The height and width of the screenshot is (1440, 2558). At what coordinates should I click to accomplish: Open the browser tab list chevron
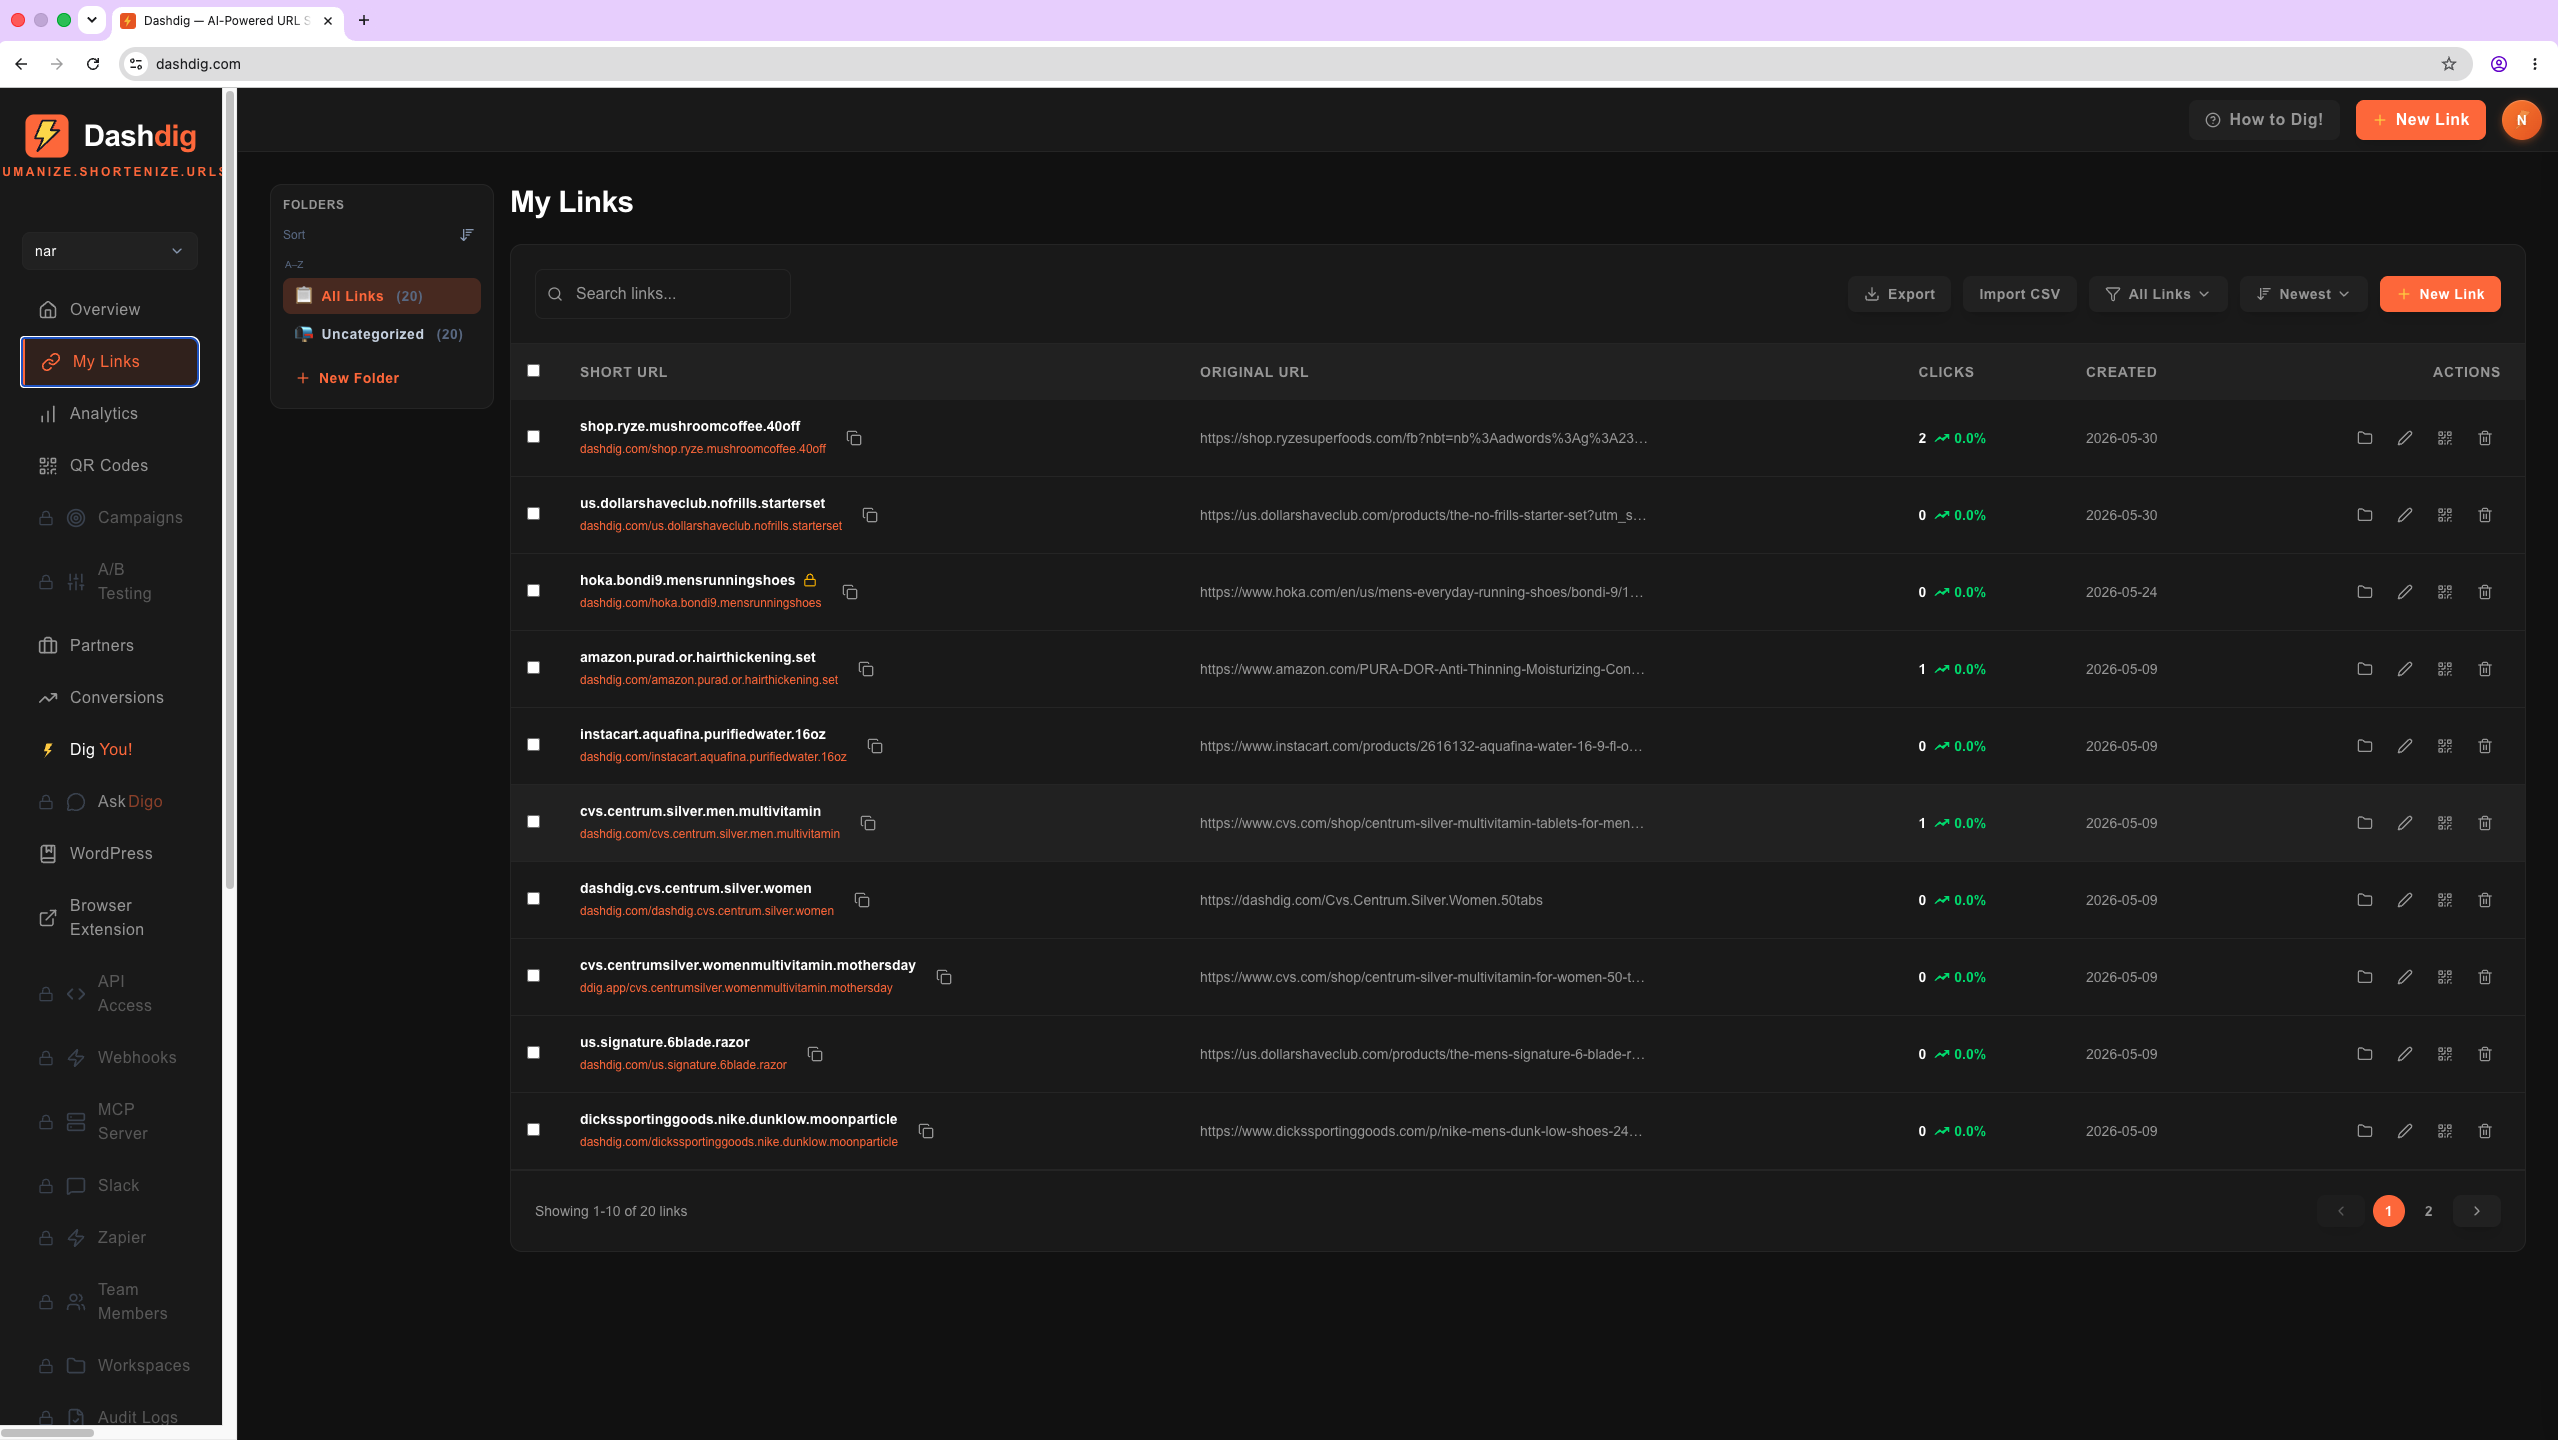(91, 20)
